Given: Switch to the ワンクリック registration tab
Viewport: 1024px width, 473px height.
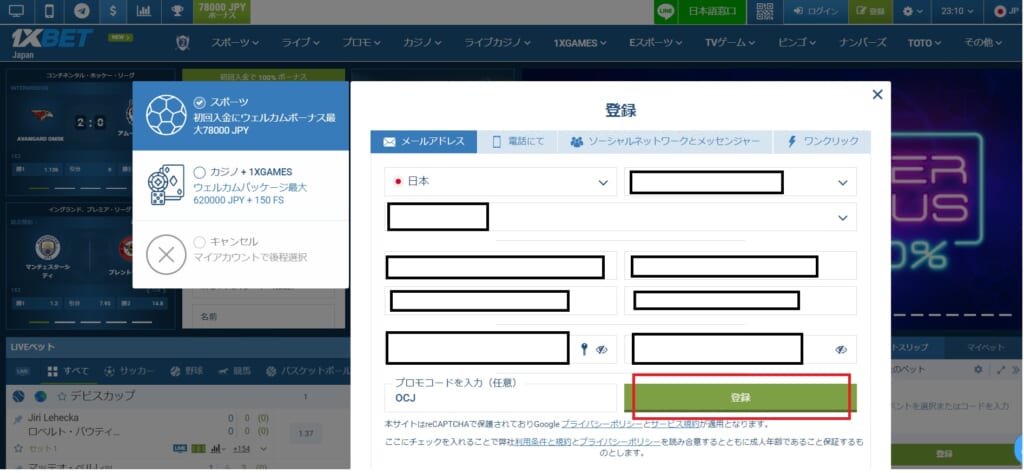Looking at the screenshot, I should [822, 142].
